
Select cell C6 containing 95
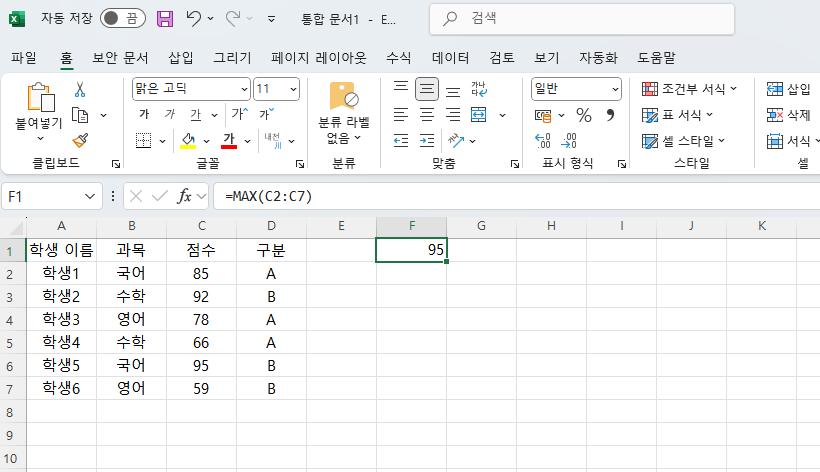pos(201,365)
